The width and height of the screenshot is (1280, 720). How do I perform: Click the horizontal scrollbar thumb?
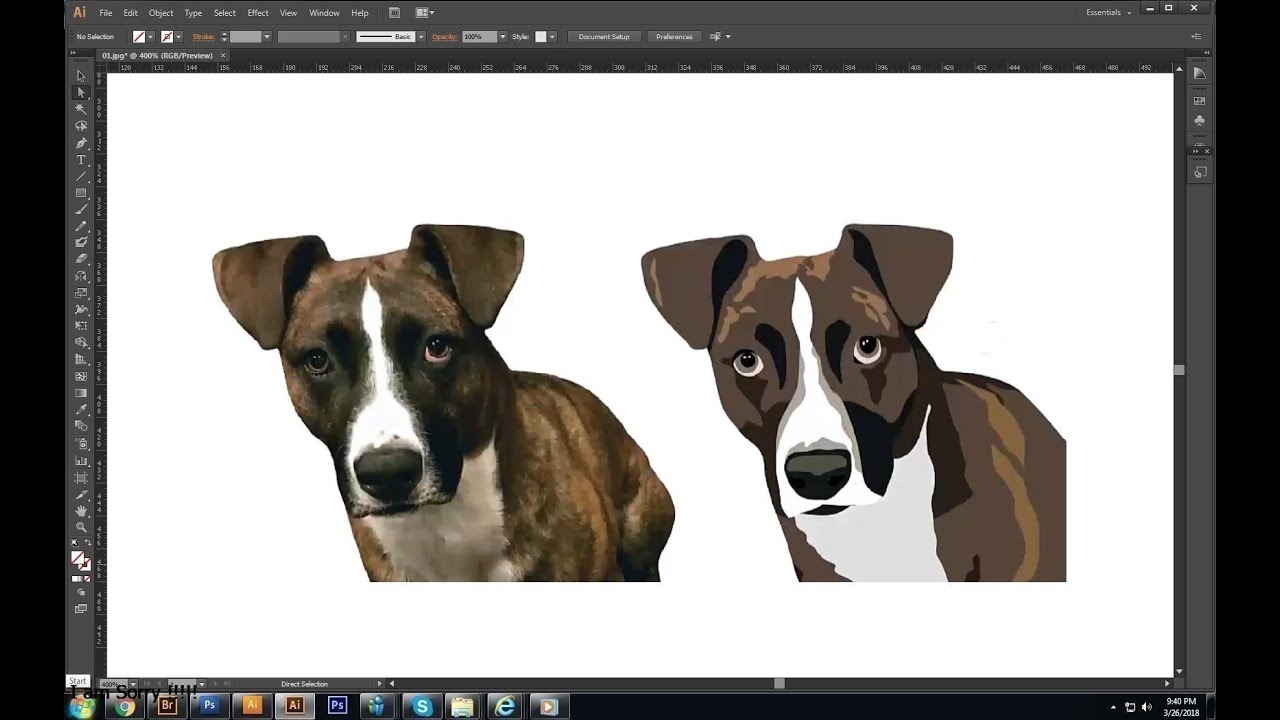(x=779, y=684)
